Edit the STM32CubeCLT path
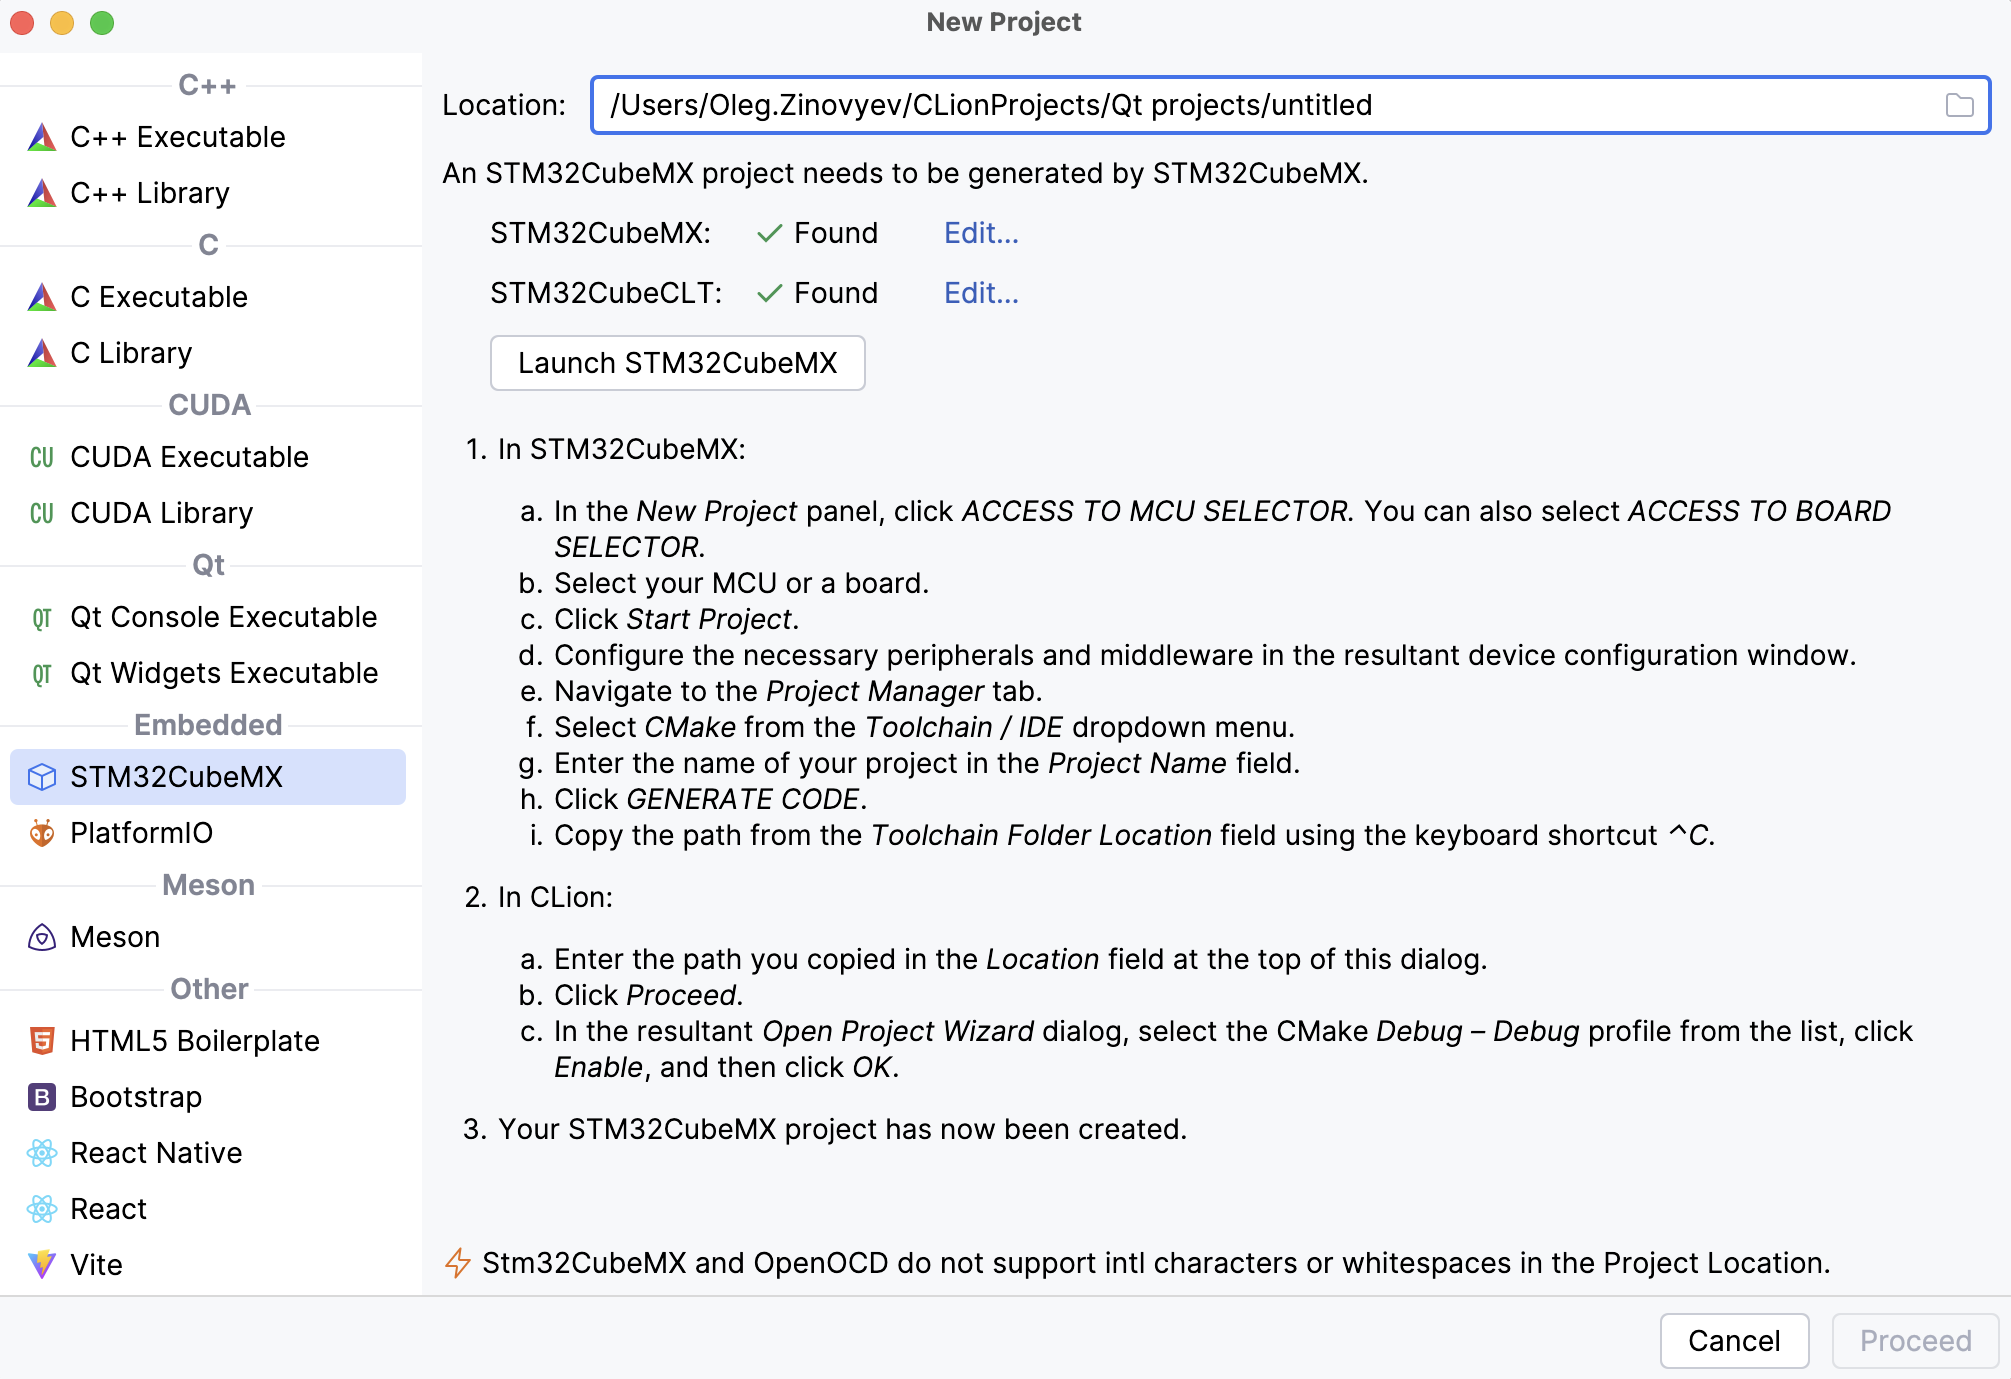The height and width of the screenshot is (1379, 2011). (980, 293)
